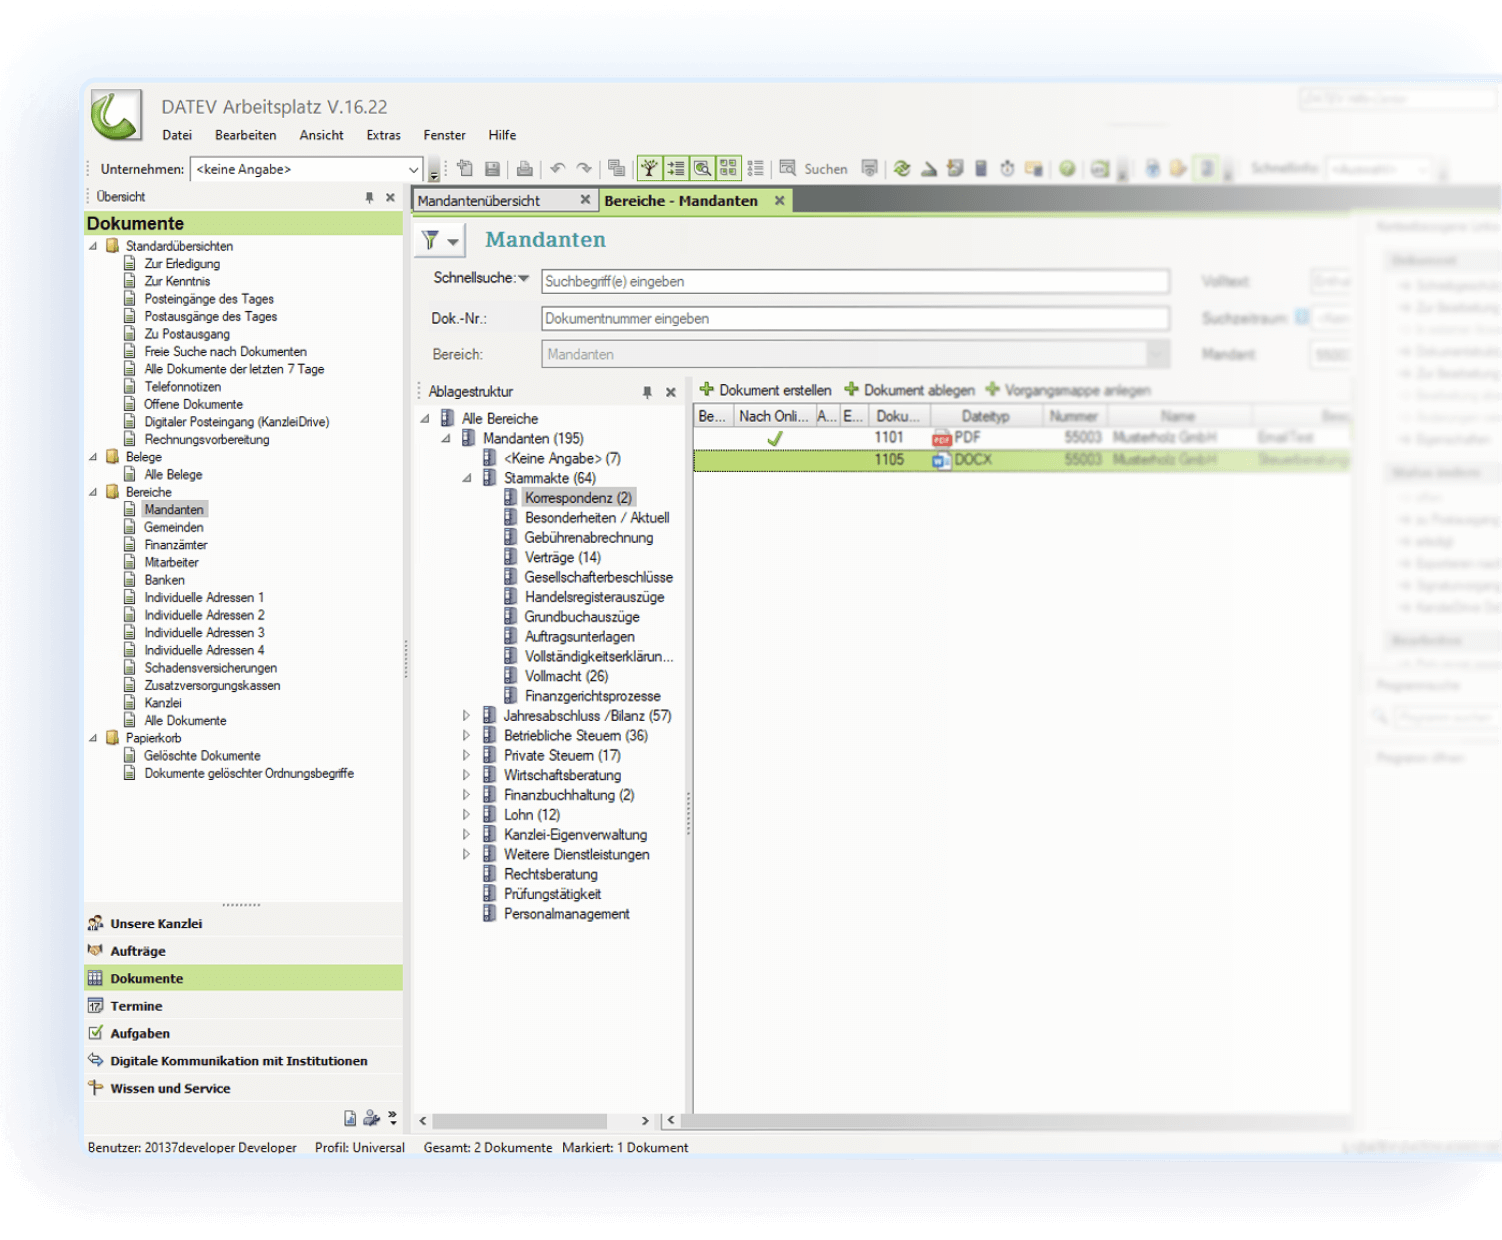Toggle the tree structure view button

tap(650, 169)
